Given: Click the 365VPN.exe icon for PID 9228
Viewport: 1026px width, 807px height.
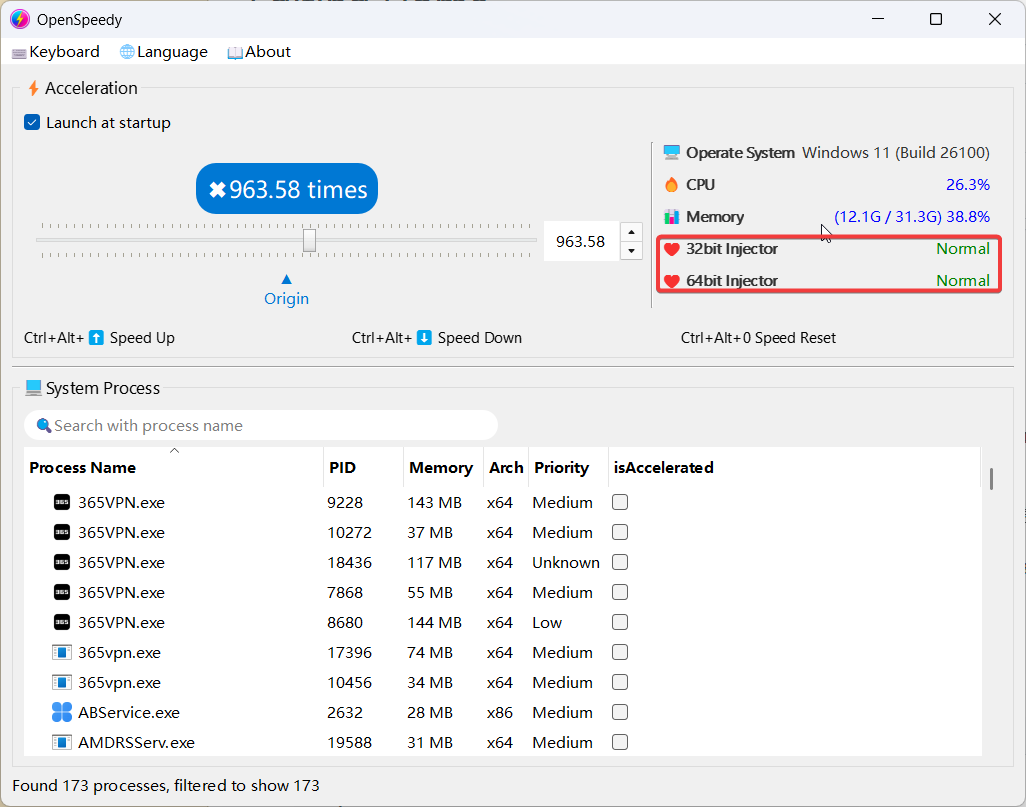Looking at the screenshot, I should click(62, 502).
